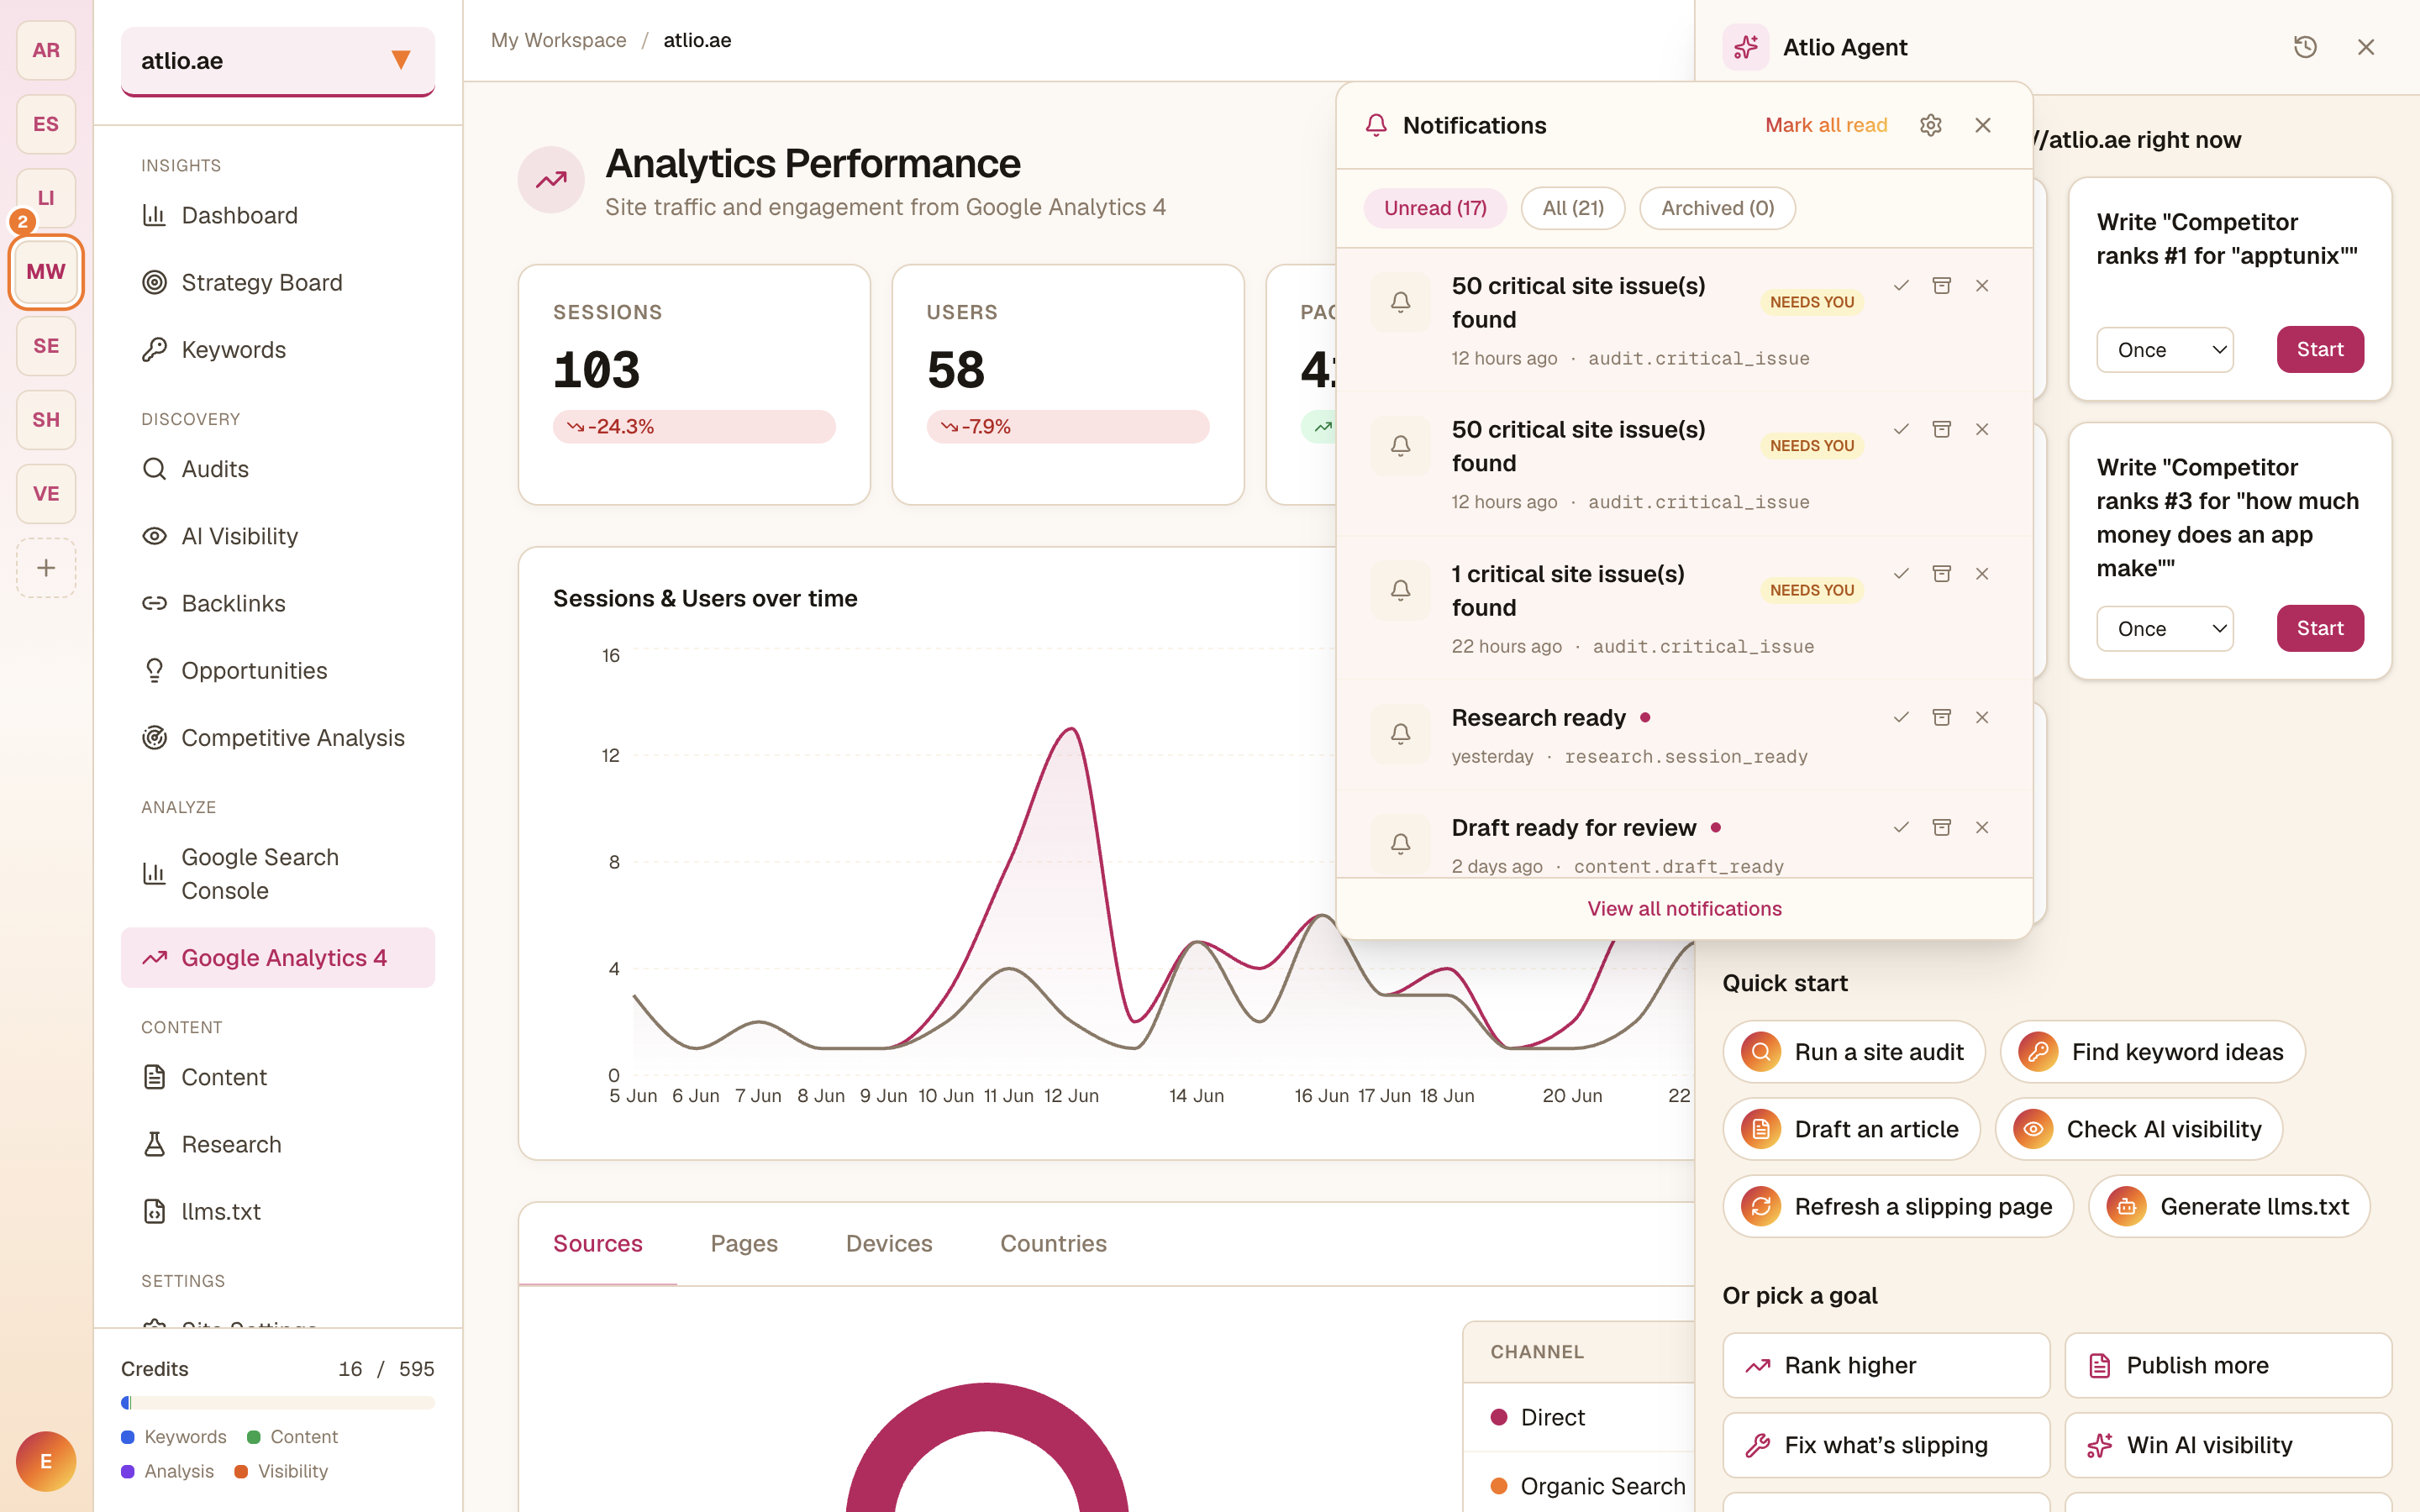Open Atlio Agent history

coord(2305,47)
